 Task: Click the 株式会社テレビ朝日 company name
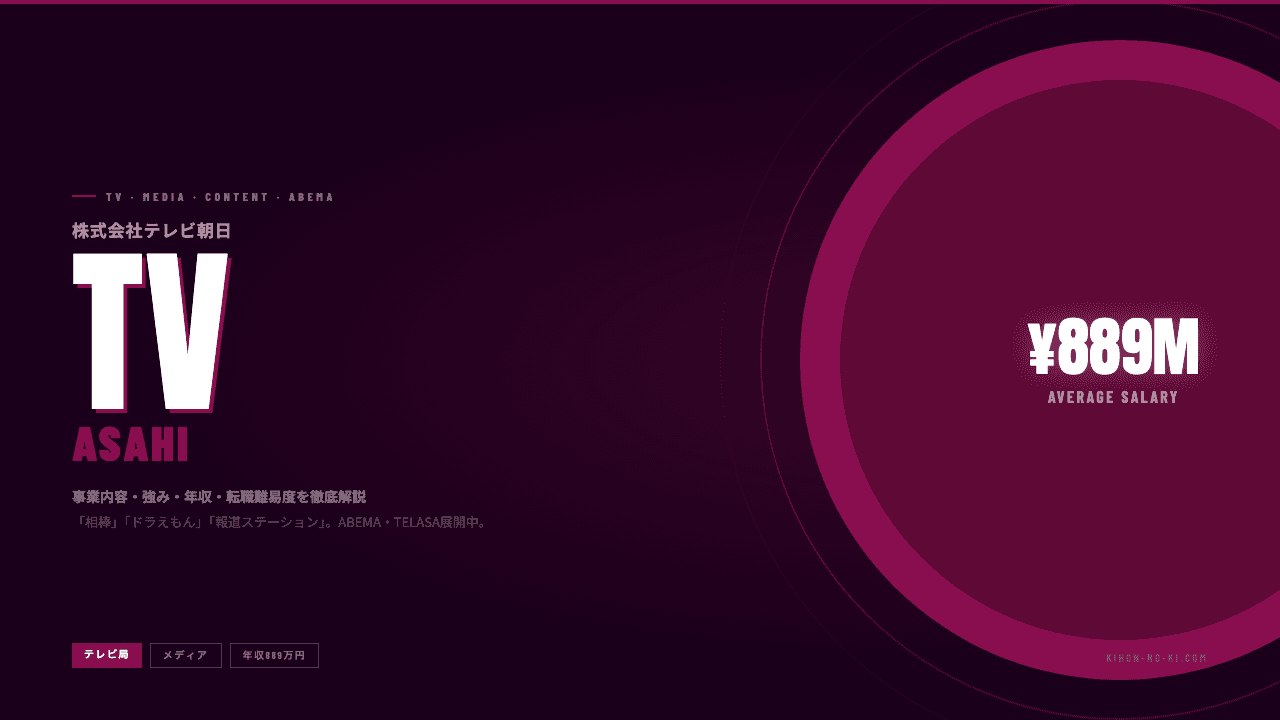pyautogui.click(x=152, y=230)
